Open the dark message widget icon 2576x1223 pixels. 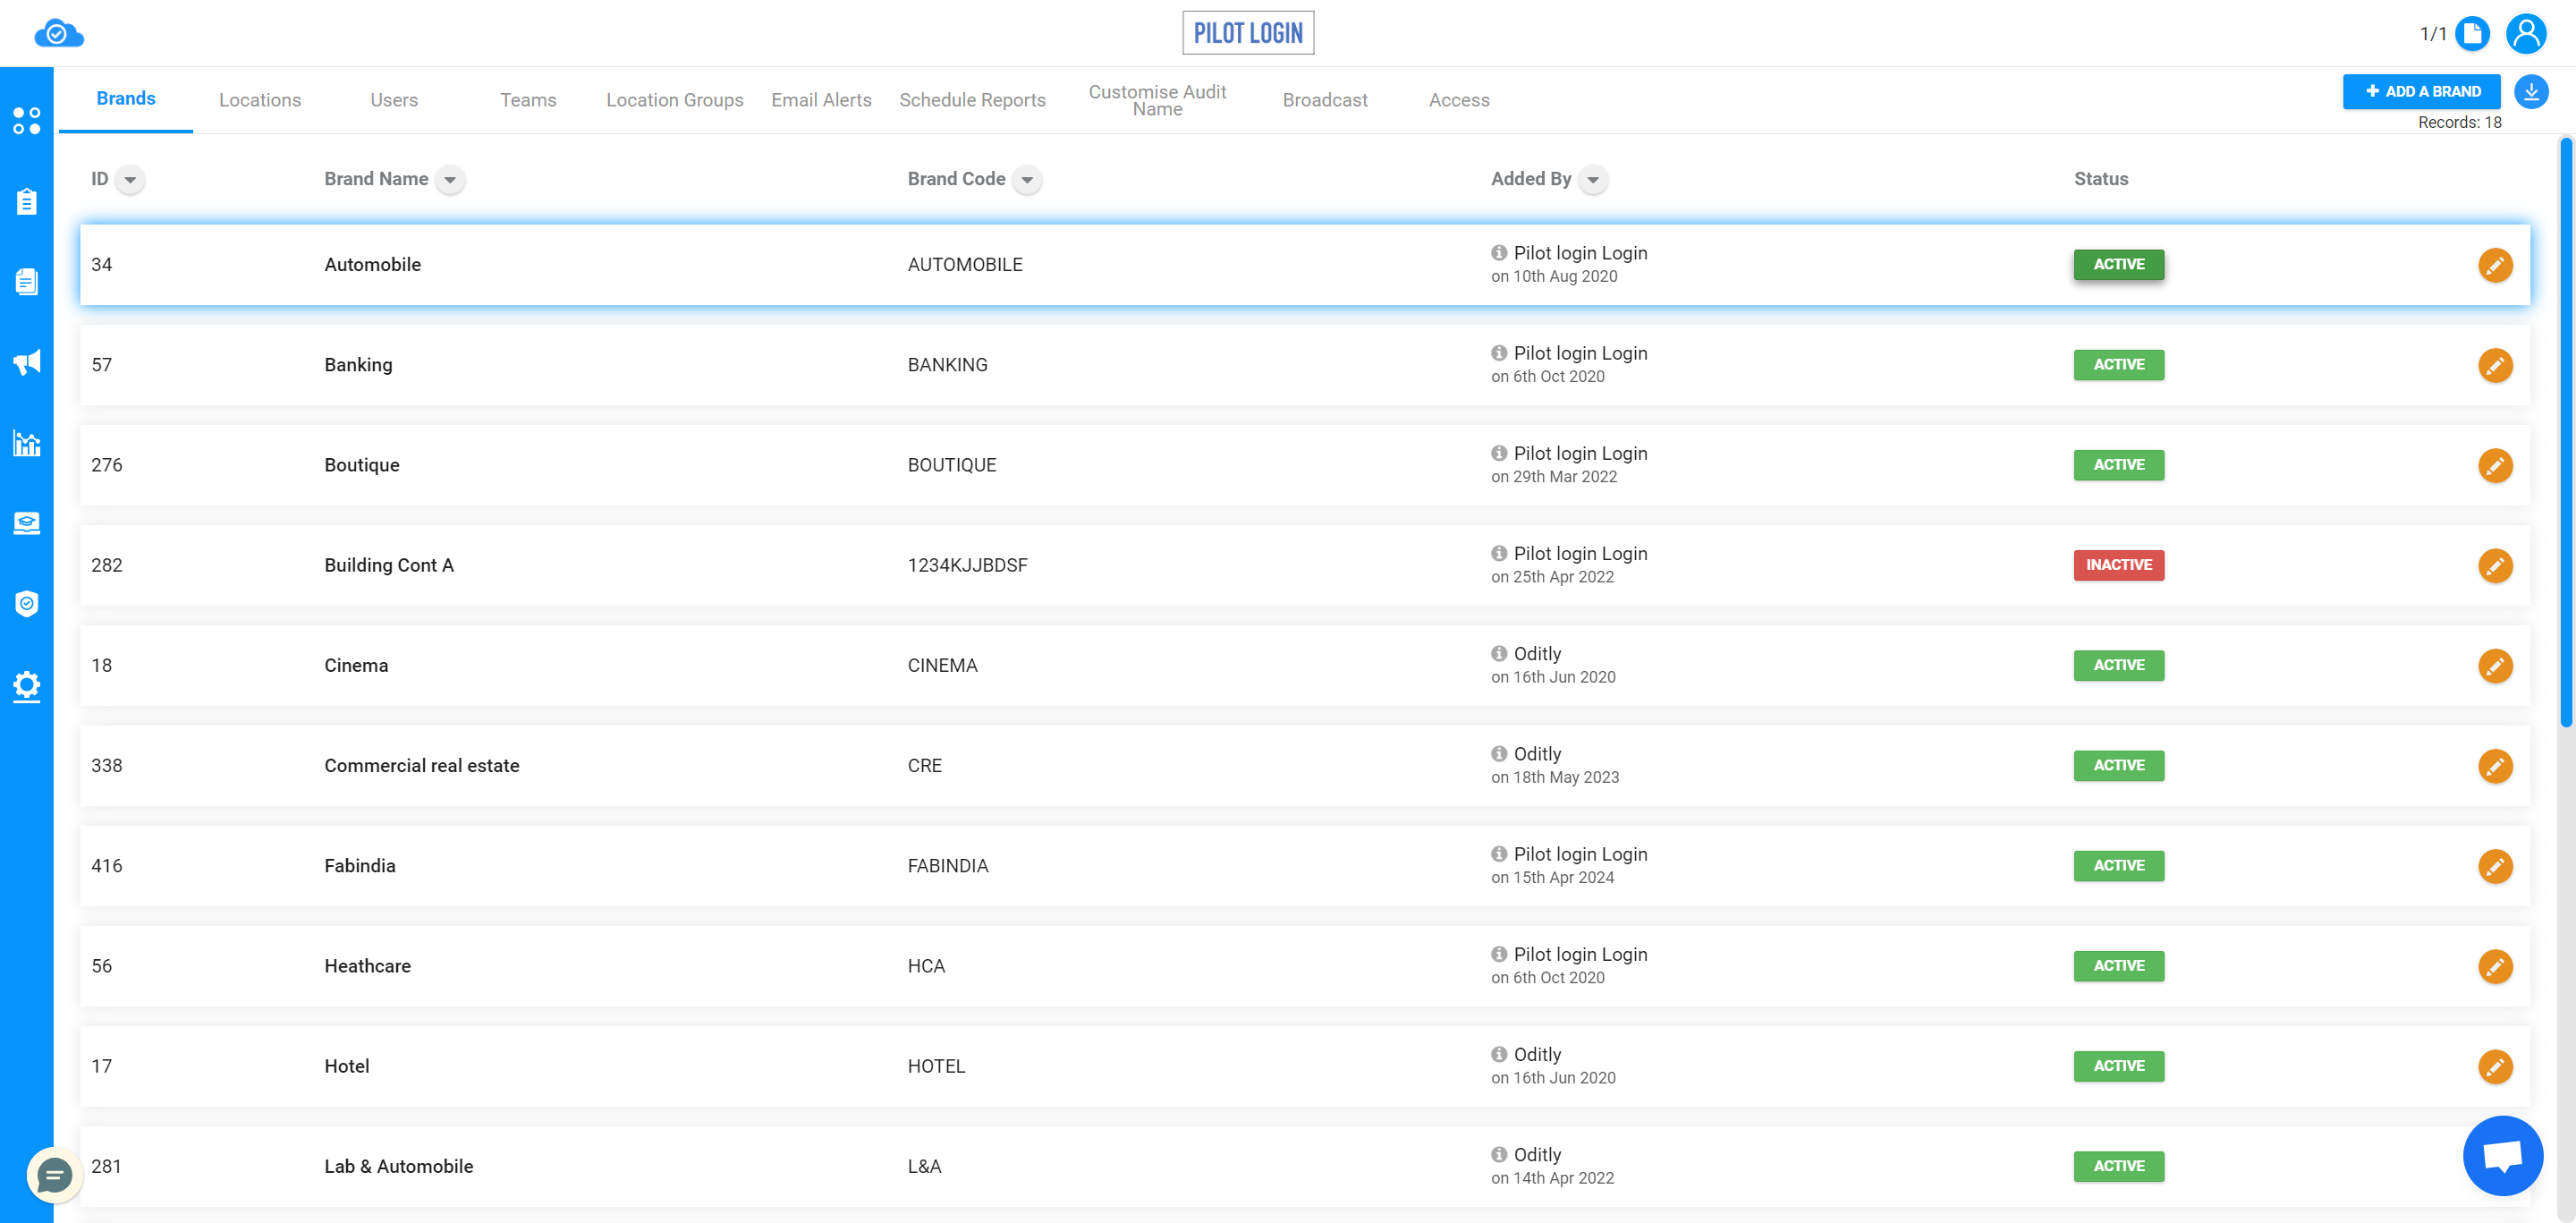tap(54, 1175)
